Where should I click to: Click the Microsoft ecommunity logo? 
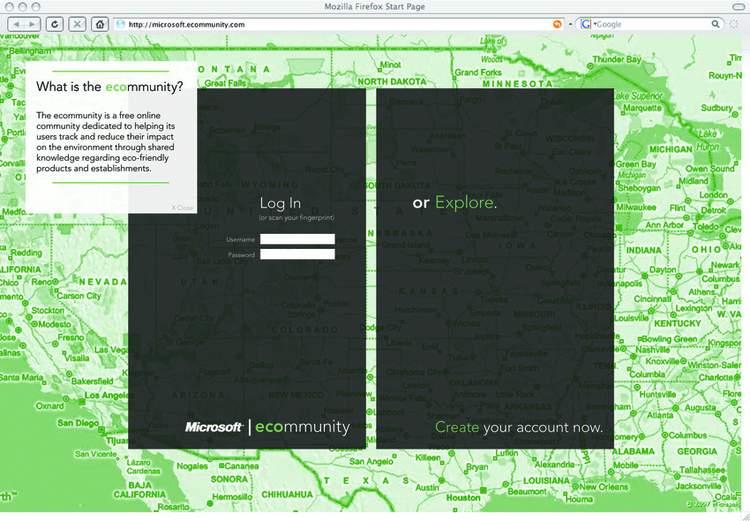pos(267,427)
